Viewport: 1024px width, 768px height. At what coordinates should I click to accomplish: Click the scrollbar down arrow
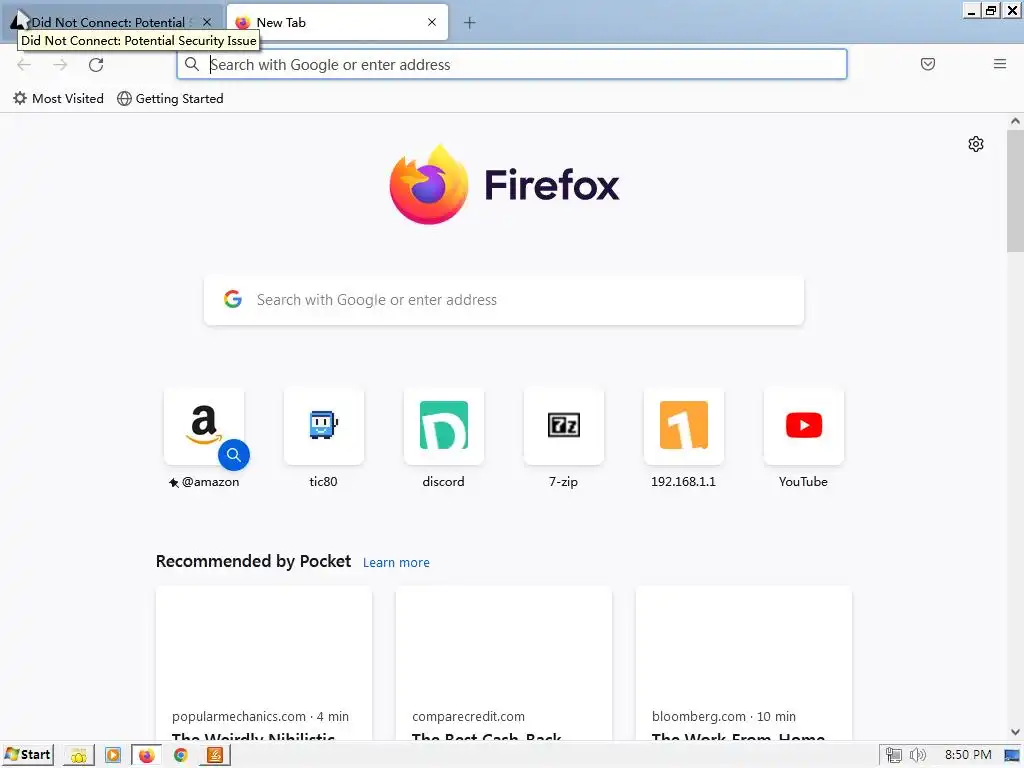click(1015, 732)
